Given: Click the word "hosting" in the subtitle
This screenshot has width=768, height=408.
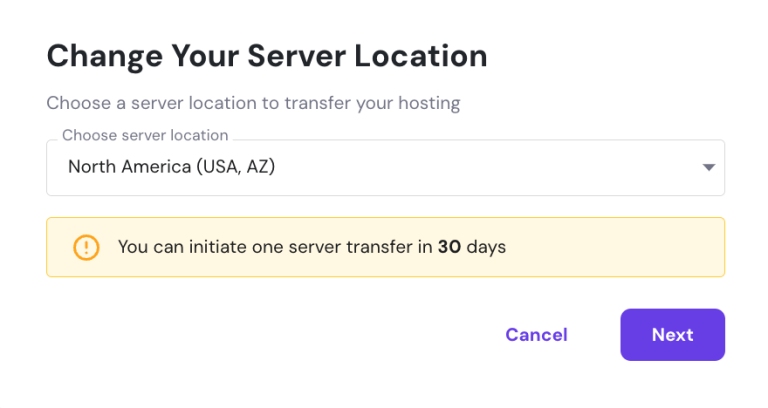Looking at the screenshot, I should coord(429,103).
